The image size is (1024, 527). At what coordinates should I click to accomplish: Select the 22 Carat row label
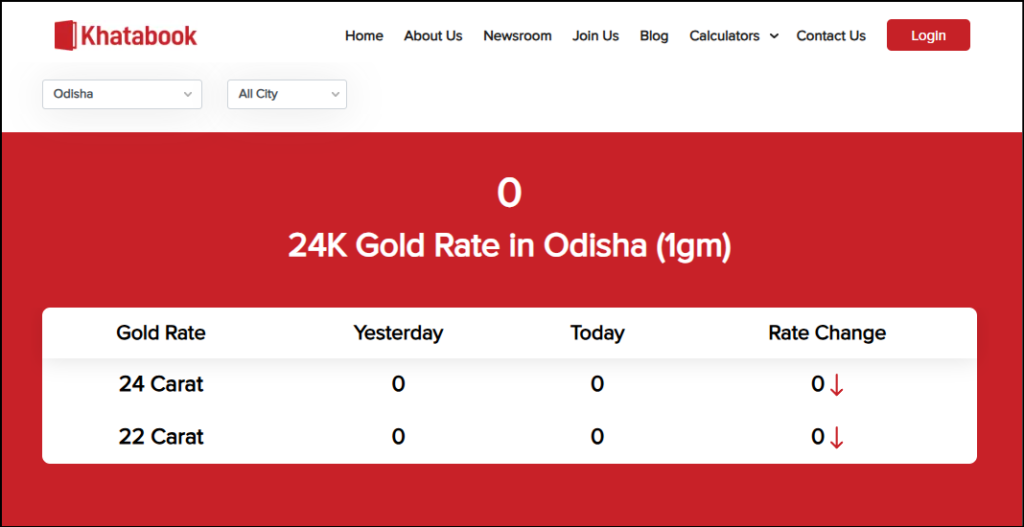click(x=161, y=437)
